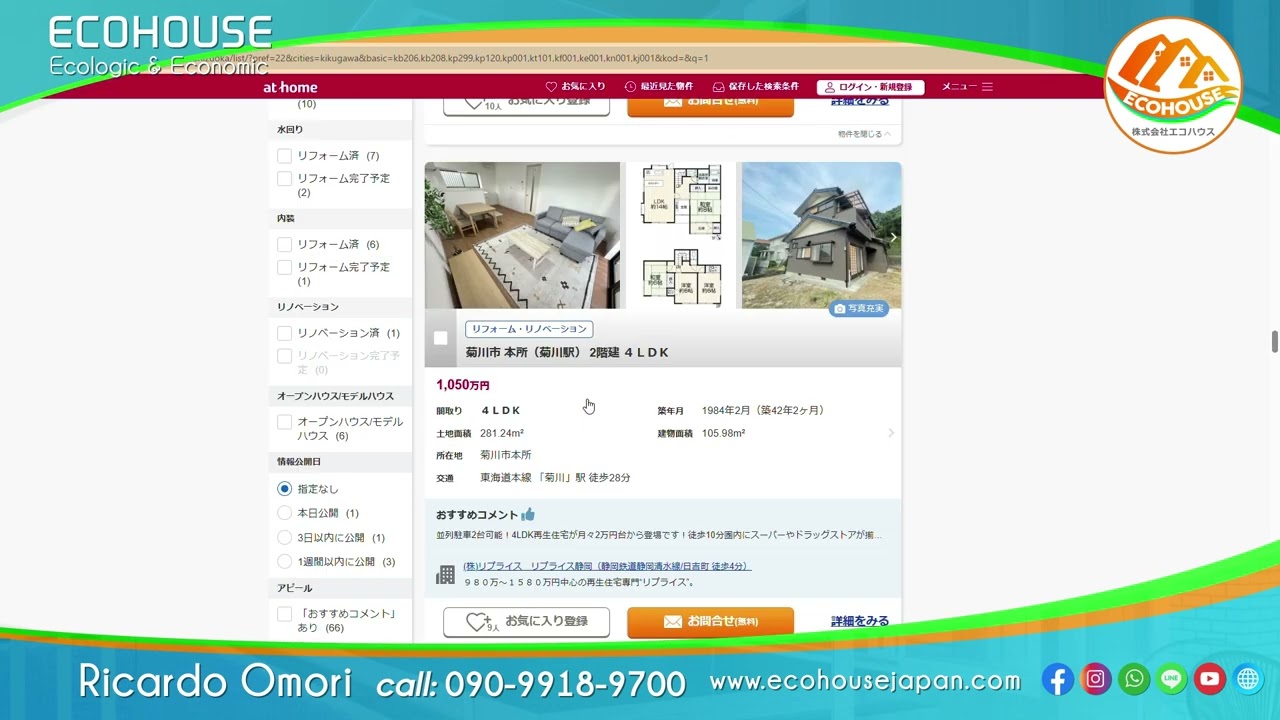This screenshot has width=1280, height=720.
Task: Click the price 1,050万円
Action: pyautogui.click(x=463, y=385)
